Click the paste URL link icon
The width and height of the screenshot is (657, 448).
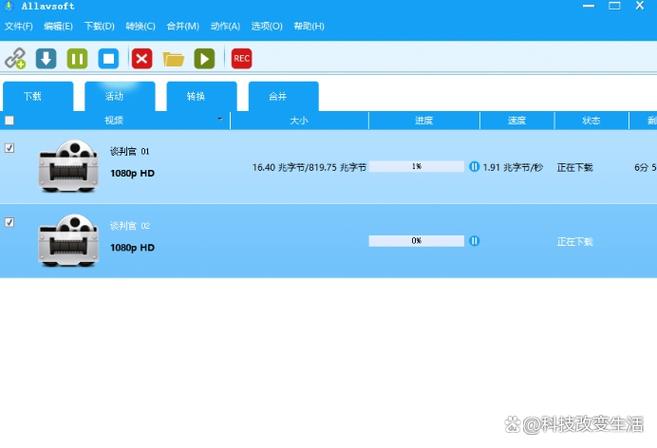click(15, 58)
